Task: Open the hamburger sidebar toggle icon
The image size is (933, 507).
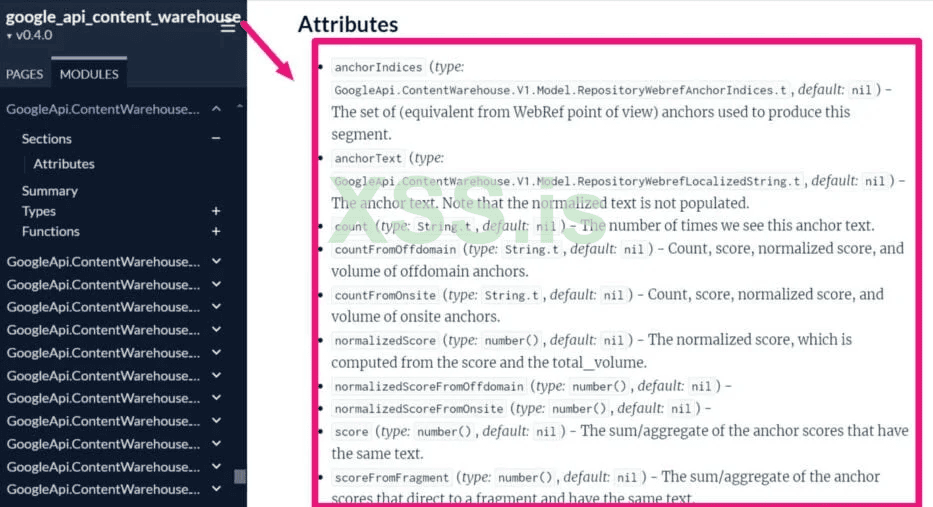Action: (x=228, y=27)
